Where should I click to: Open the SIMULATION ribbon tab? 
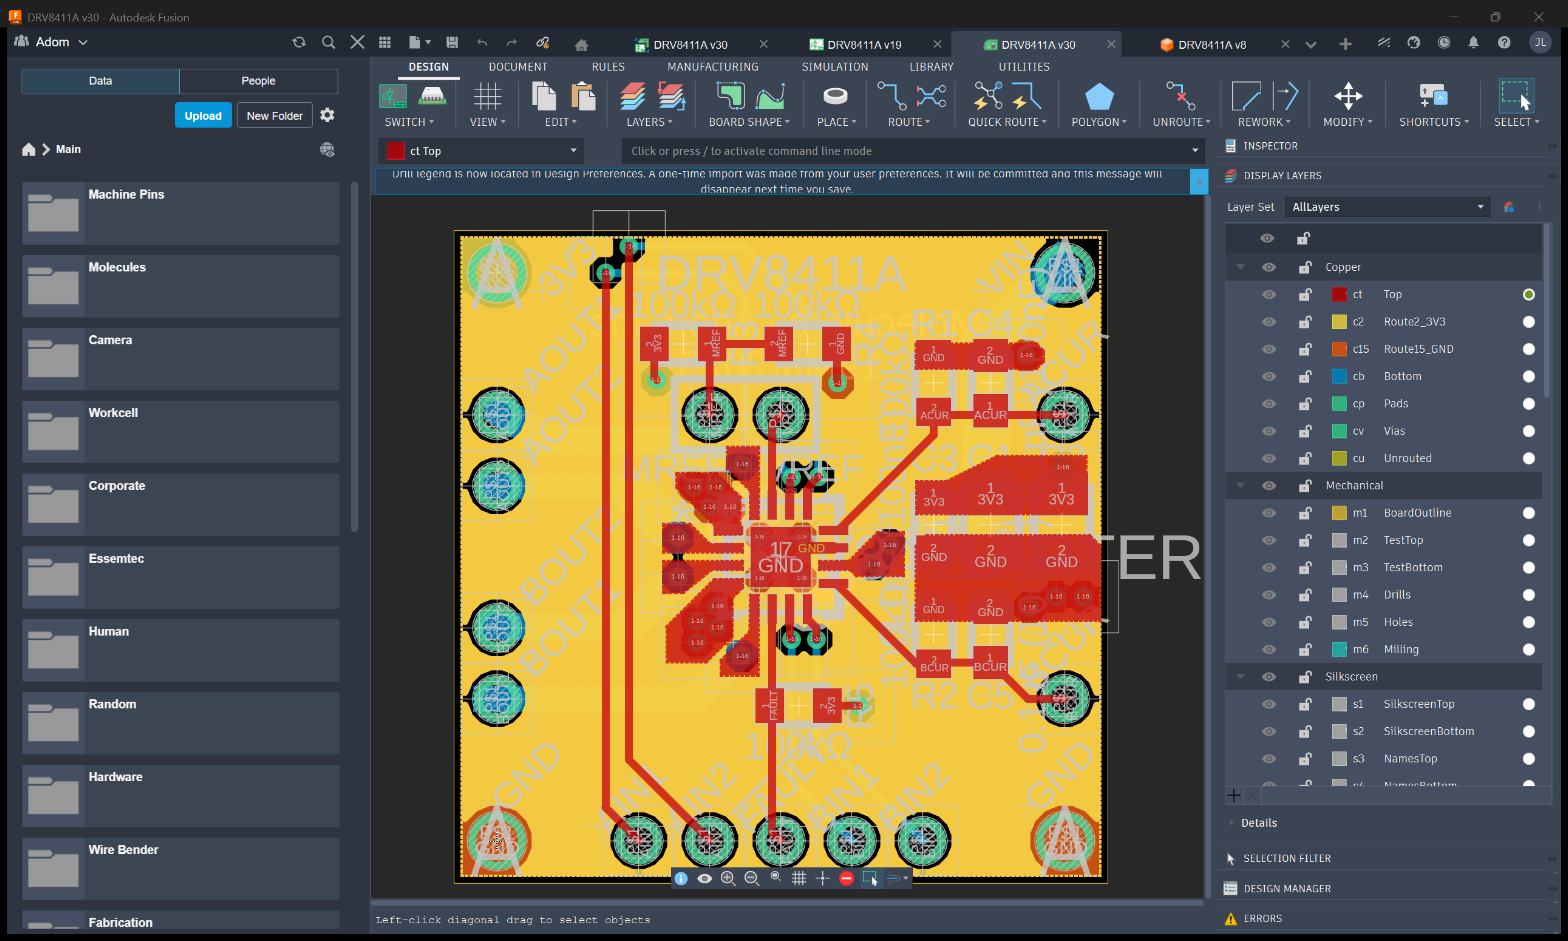point(835,67)
